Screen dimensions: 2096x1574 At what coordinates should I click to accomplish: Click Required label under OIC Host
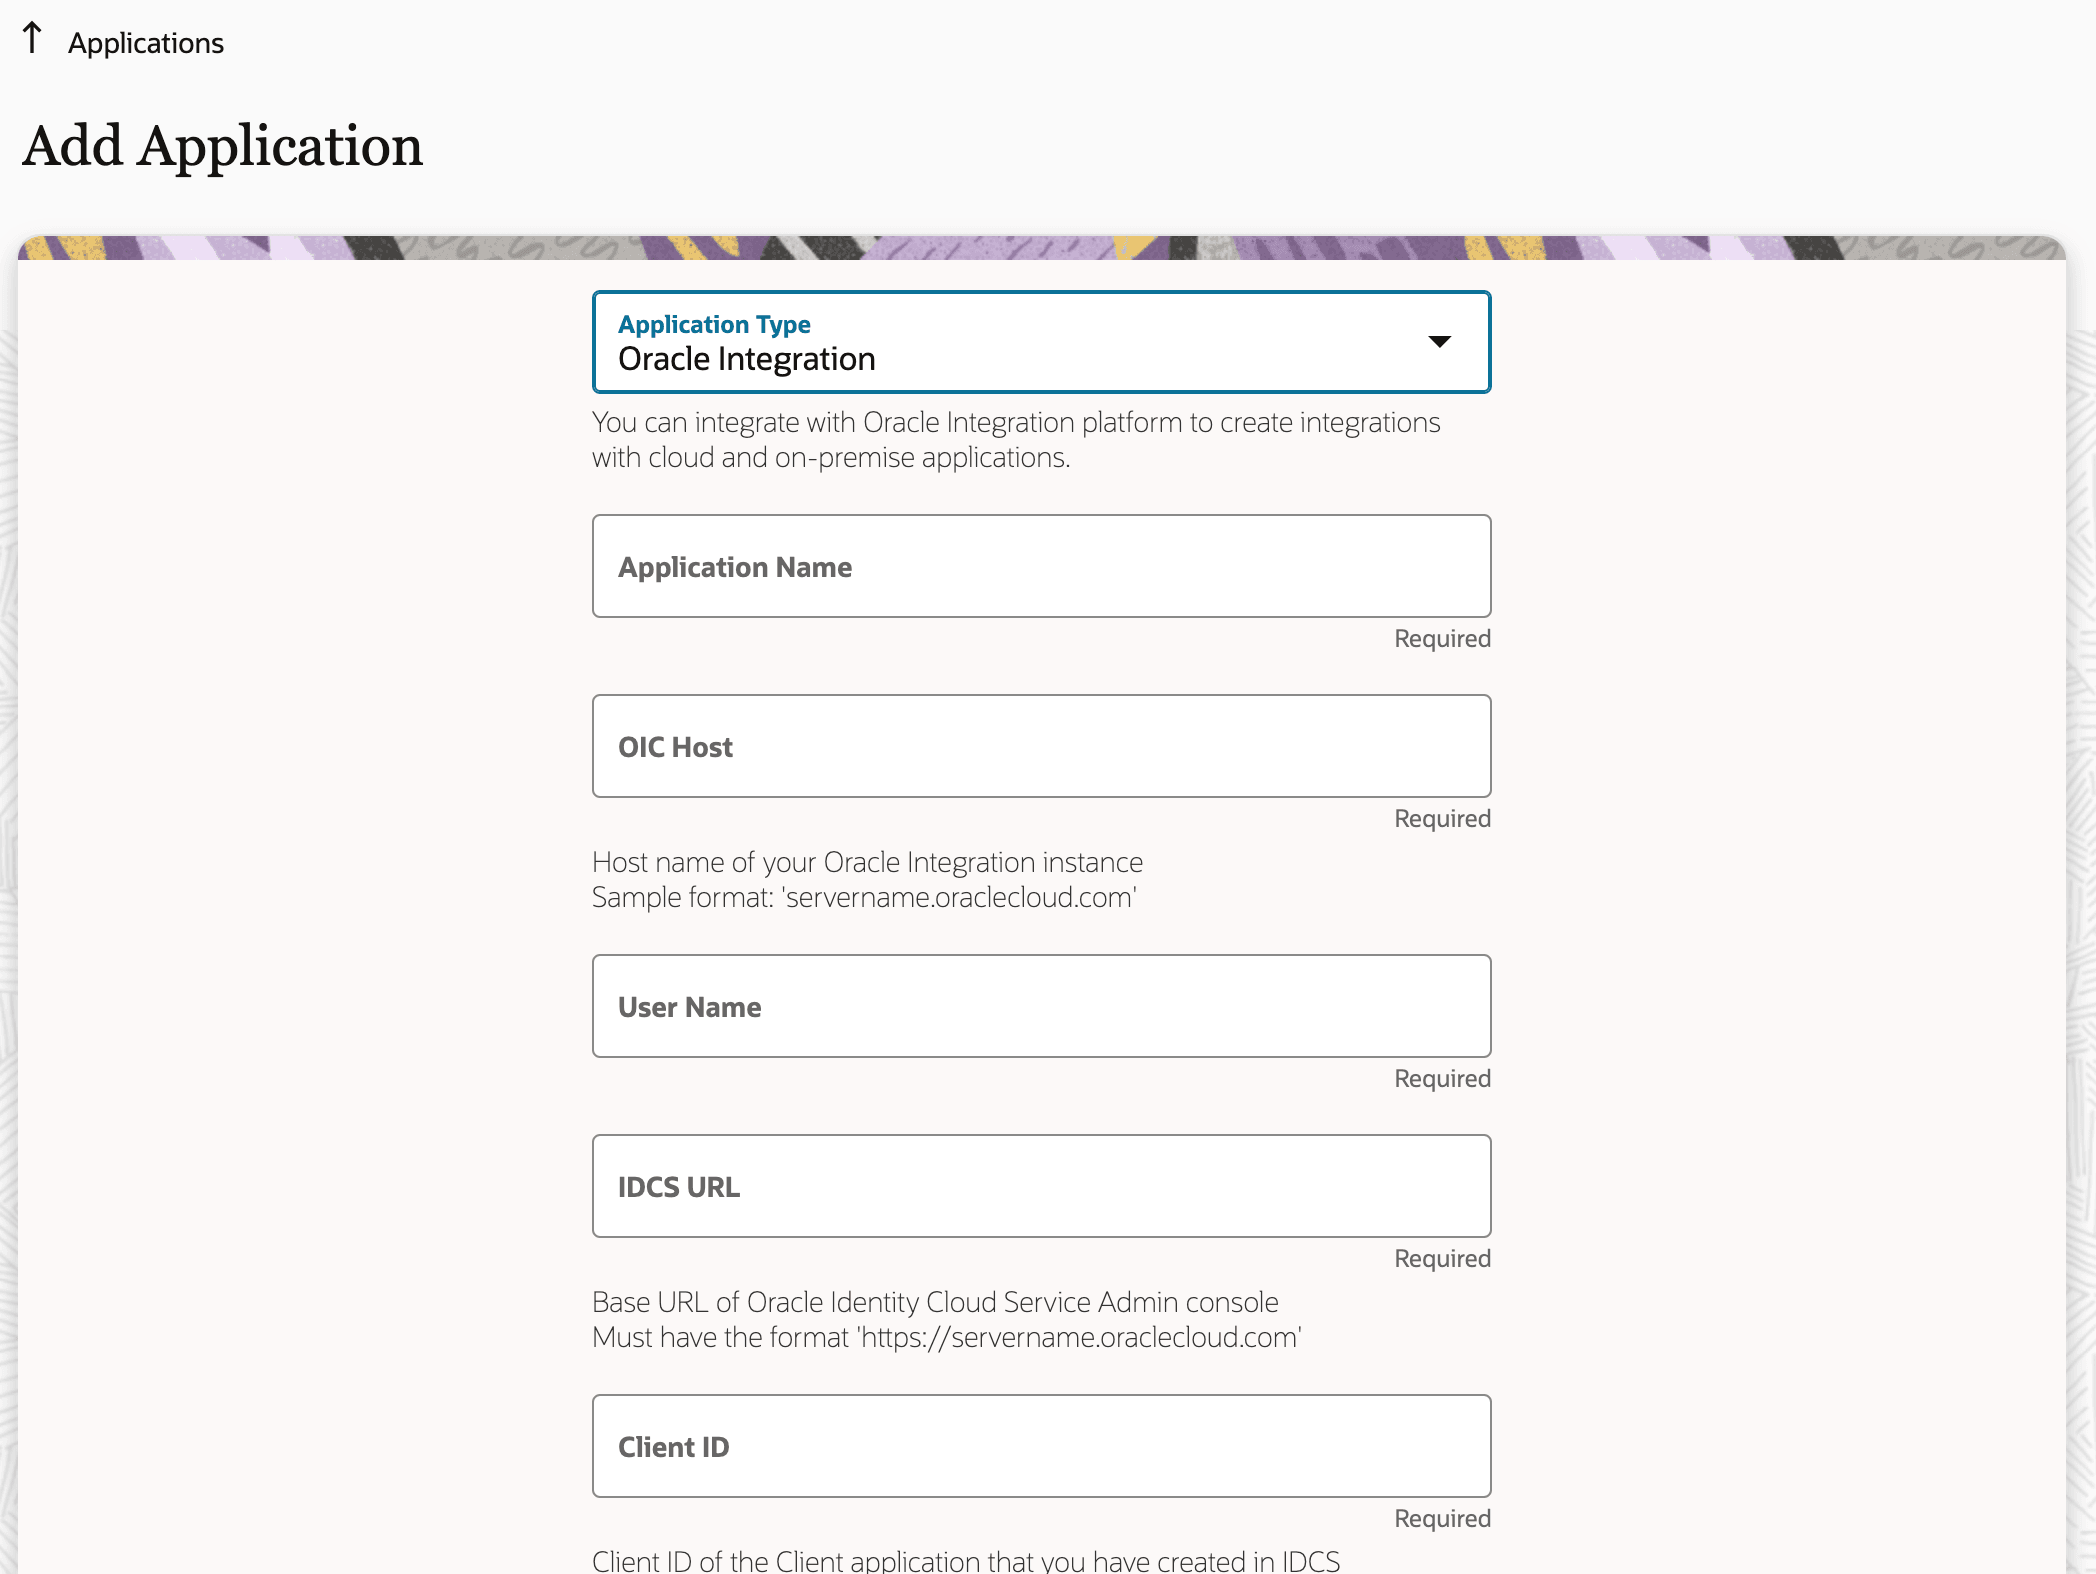click(x=1442, y=819)
